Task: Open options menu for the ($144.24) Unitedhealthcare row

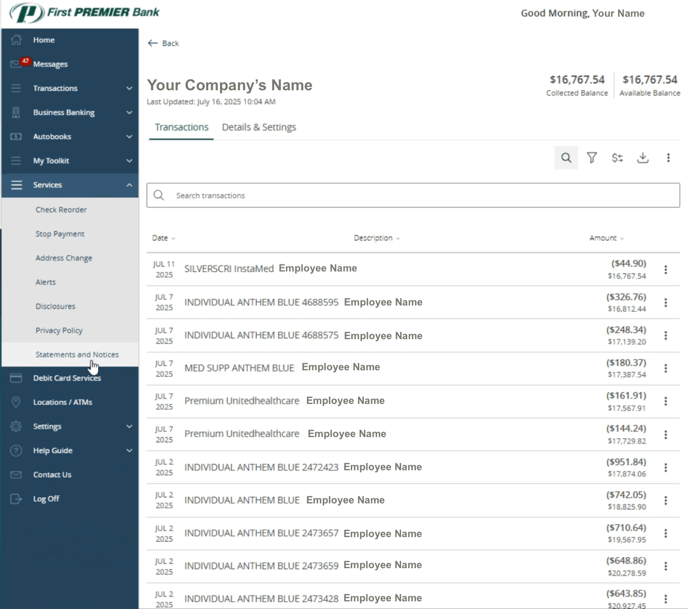Action: click(x=666, y=434)
